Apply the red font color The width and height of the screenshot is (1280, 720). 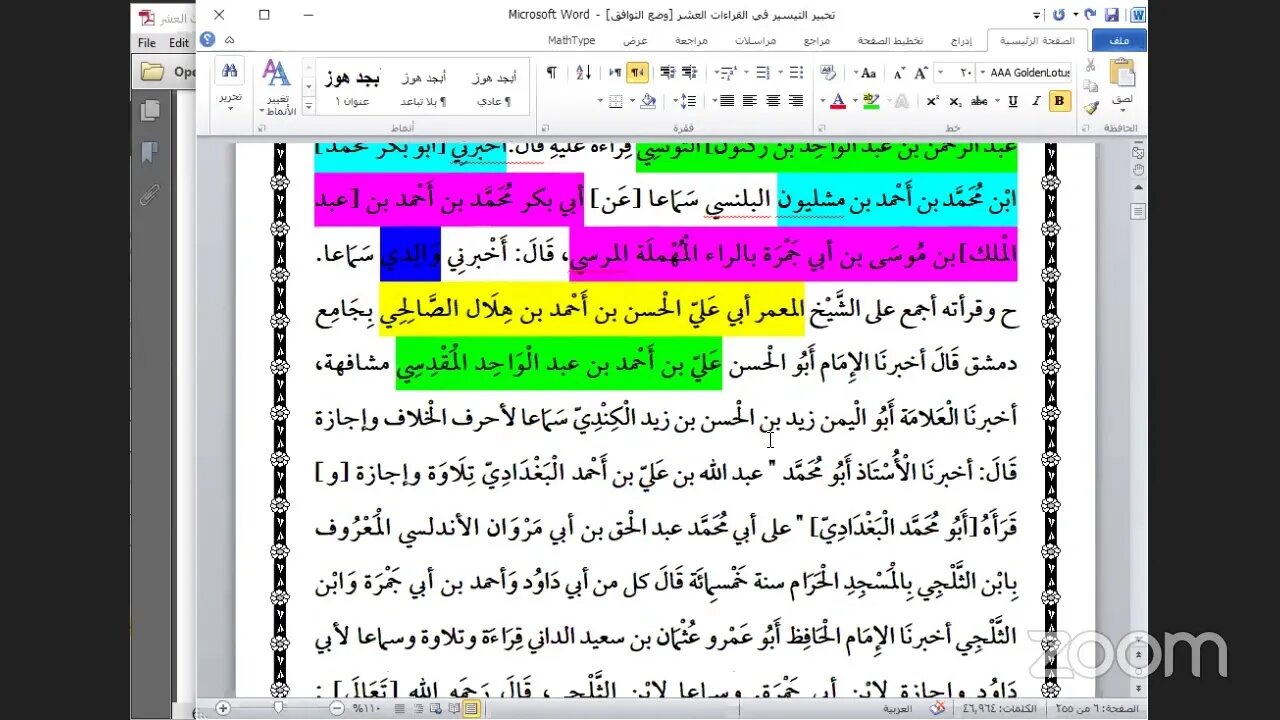click(837, 101)
